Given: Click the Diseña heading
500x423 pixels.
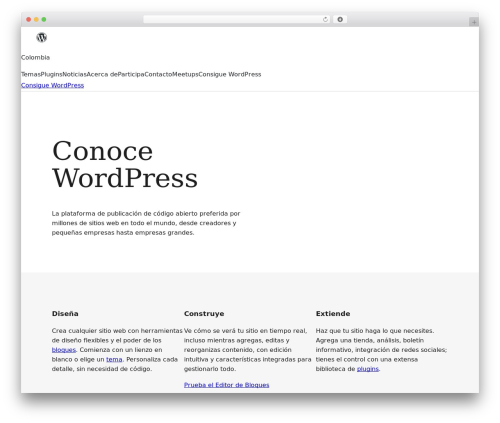Looking at the screenshot, I should click(65, 314).
